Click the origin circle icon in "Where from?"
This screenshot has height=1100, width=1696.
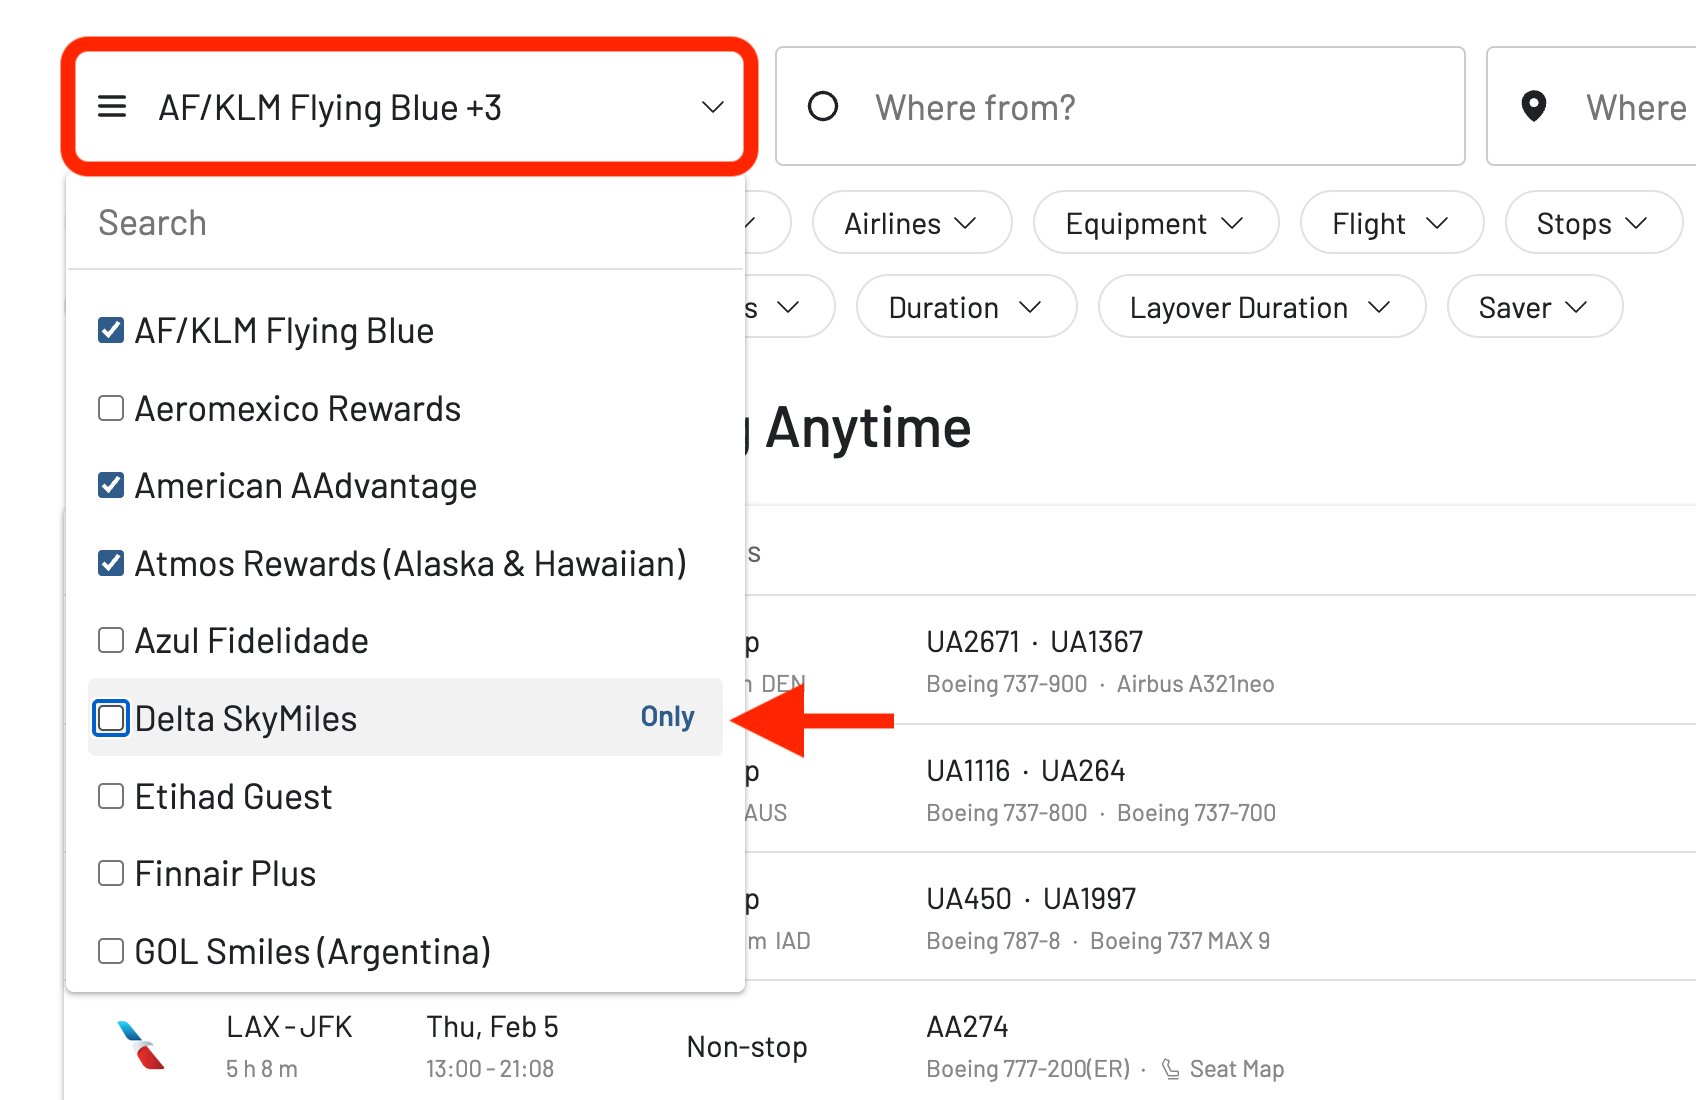pyautogui.click(x=822, y=106)
